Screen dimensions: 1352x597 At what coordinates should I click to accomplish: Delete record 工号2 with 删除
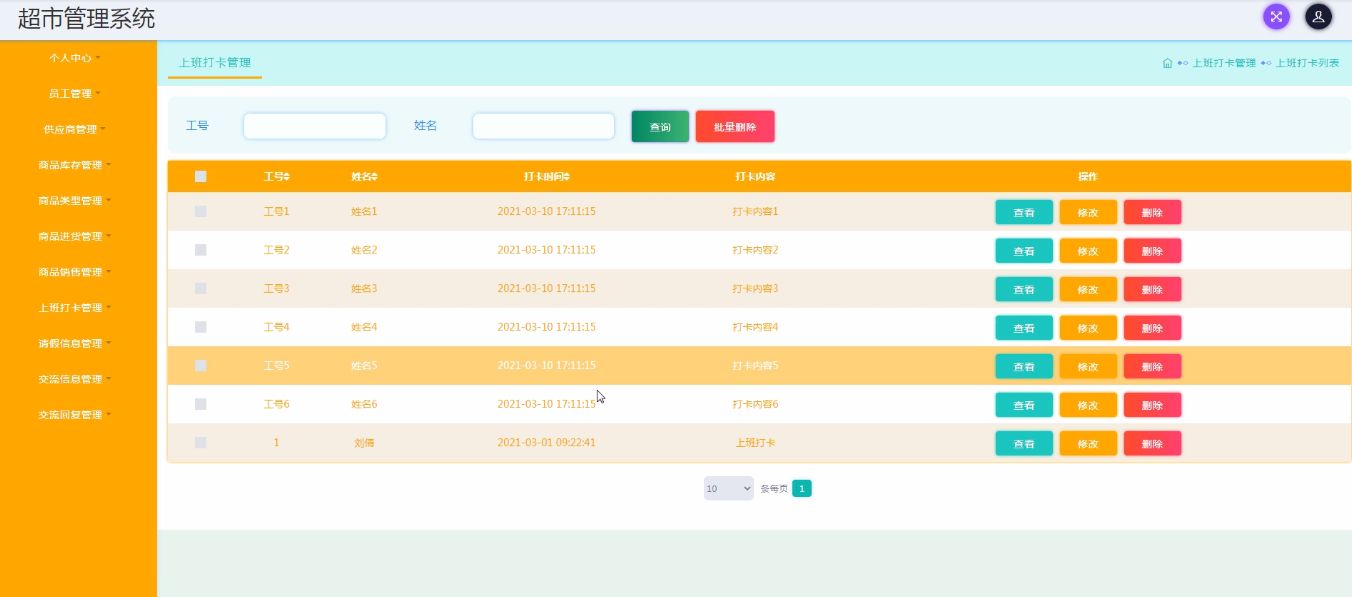pos(1152,251)
